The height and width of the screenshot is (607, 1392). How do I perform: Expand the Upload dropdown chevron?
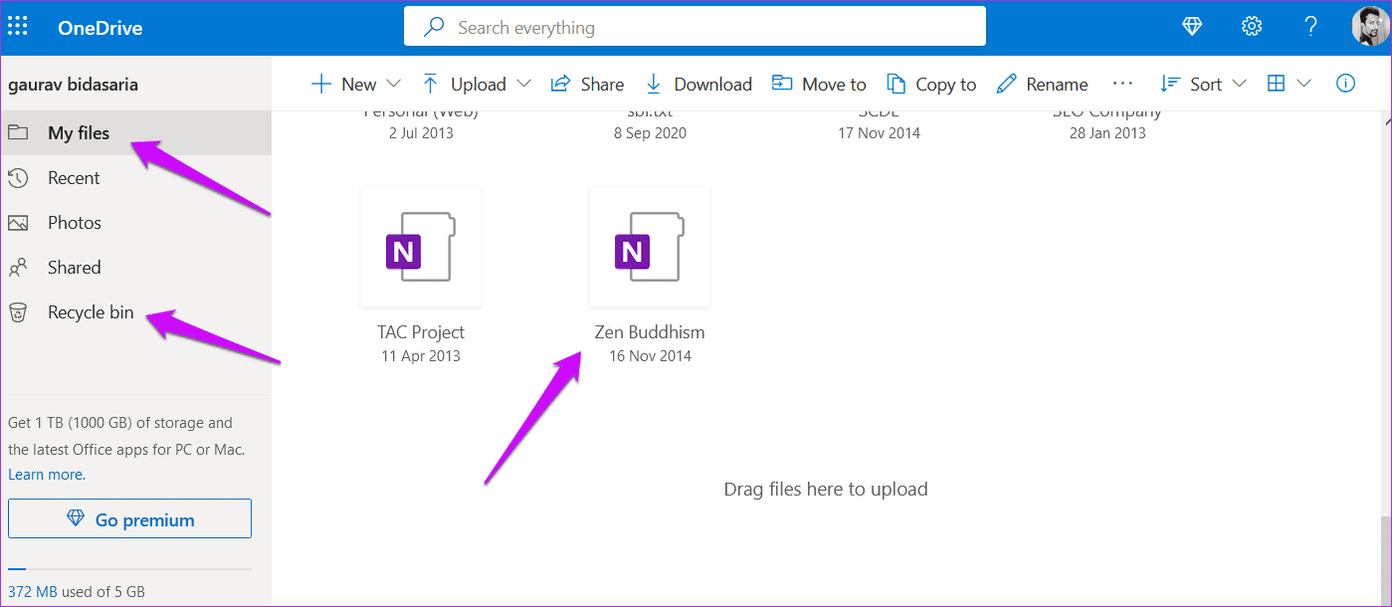tap(524, 84)
